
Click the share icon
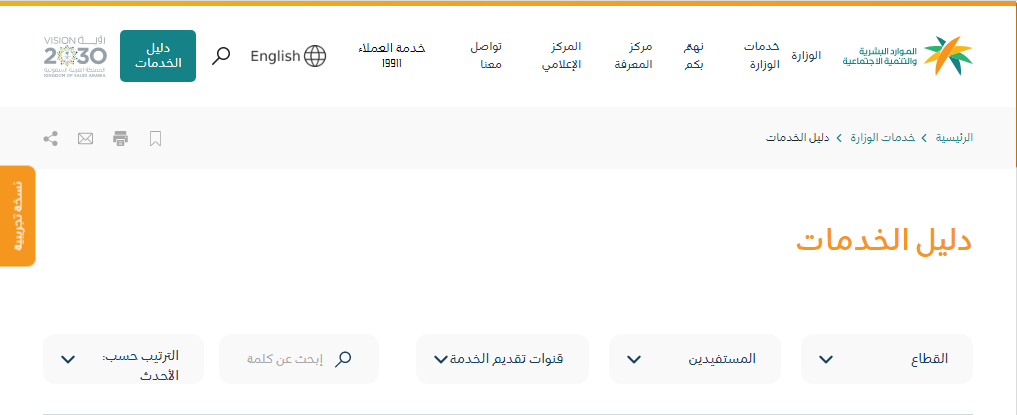[x=51, y=138]
